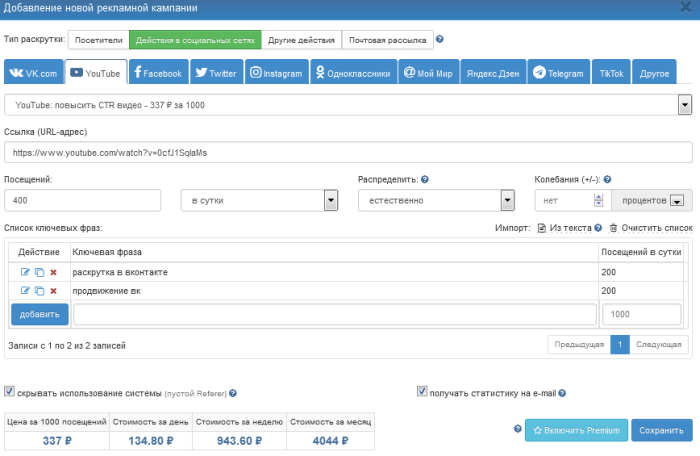The image size is (700, 456).
Task: Click help icon beside Распределить label
Action: coord(425,179)
